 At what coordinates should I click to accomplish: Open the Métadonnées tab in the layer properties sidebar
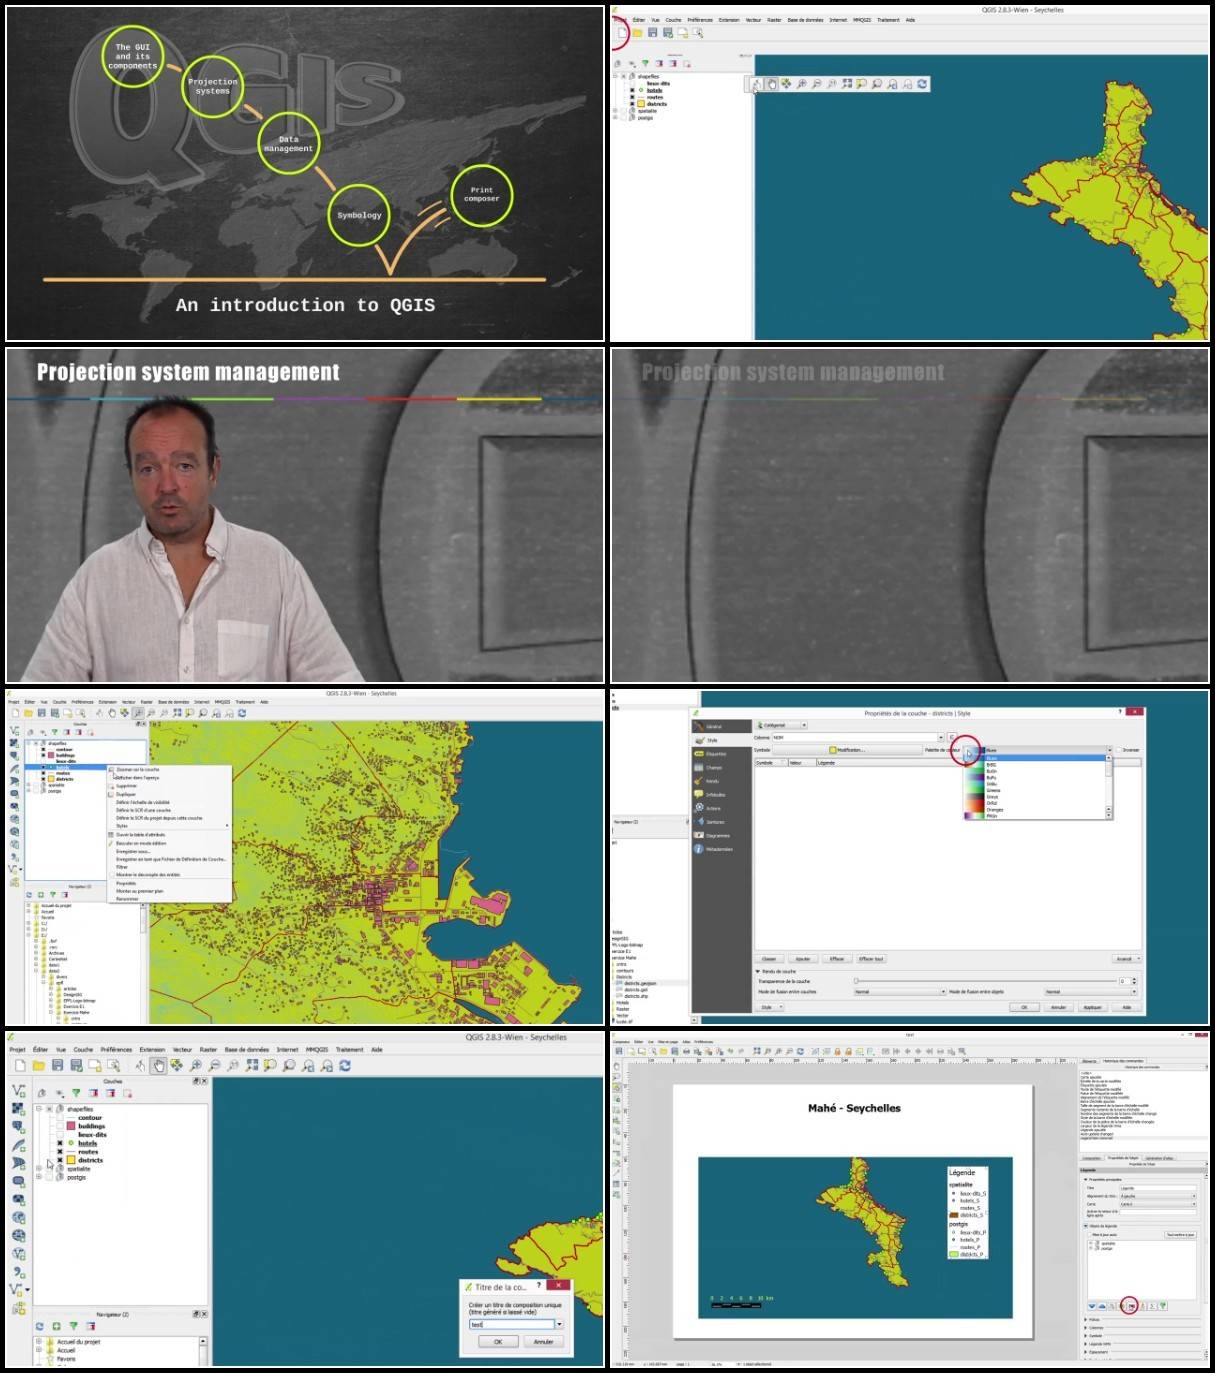coord(721,849)
